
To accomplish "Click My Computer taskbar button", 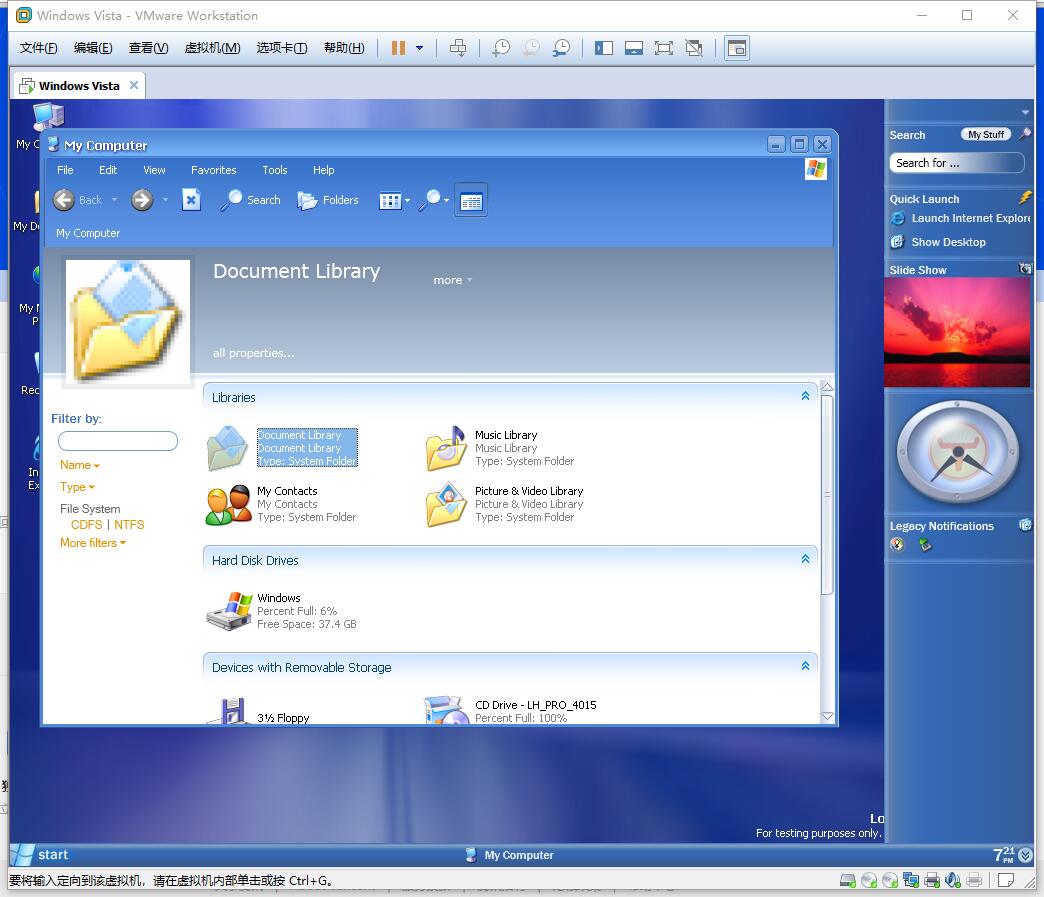I will pos(510,855).
